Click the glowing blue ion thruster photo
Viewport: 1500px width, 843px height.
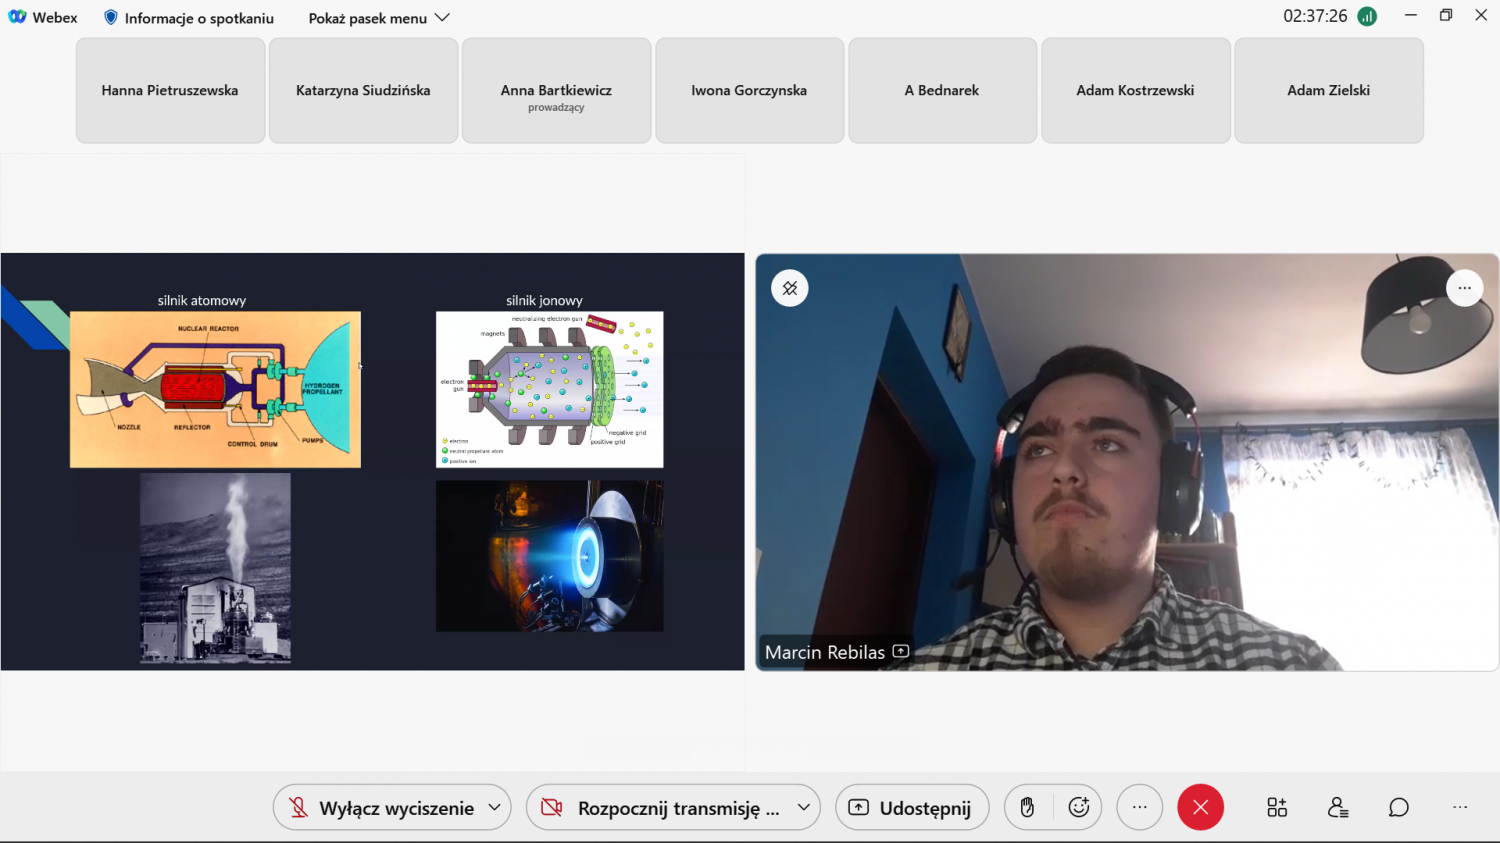click(x=550, y=556)
